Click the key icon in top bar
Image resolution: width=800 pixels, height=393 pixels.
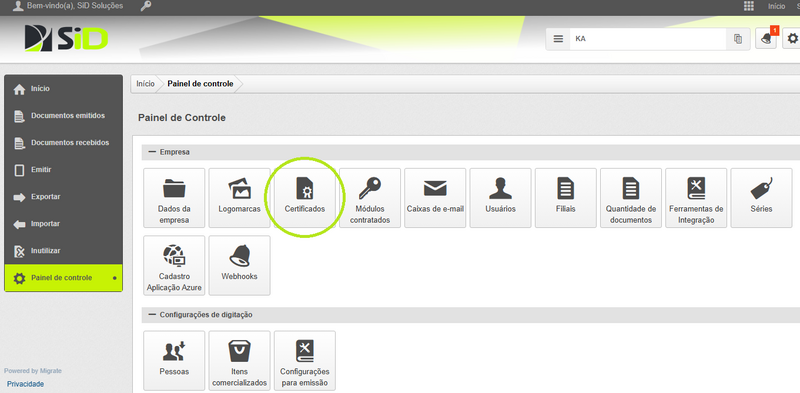pos(145,6)
